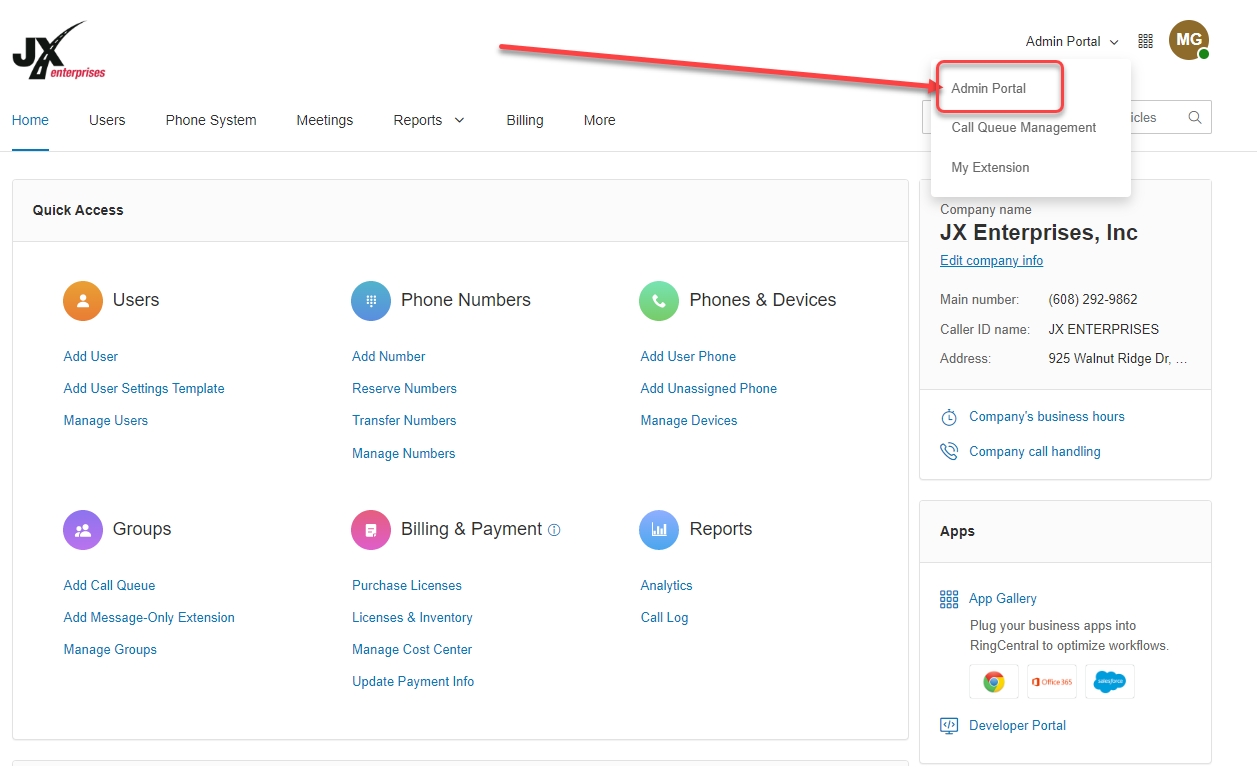This screenshot has width=1257, height=766.
Task: Open the Salesforce app tile
Action: click(x=1110, y=681)
